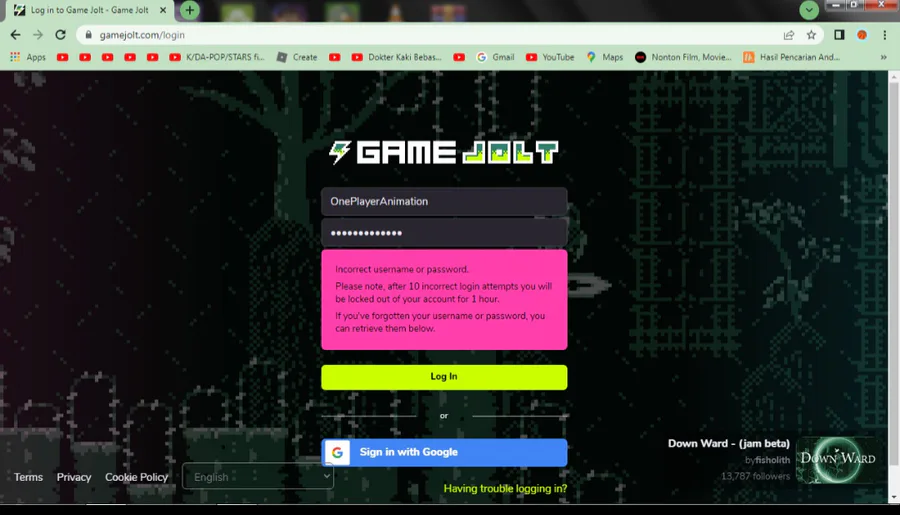The width and height of the screenshot is (900, 515).
Task: Click inside the OnePlayerAnimation username field
Action: click(444, 202)
